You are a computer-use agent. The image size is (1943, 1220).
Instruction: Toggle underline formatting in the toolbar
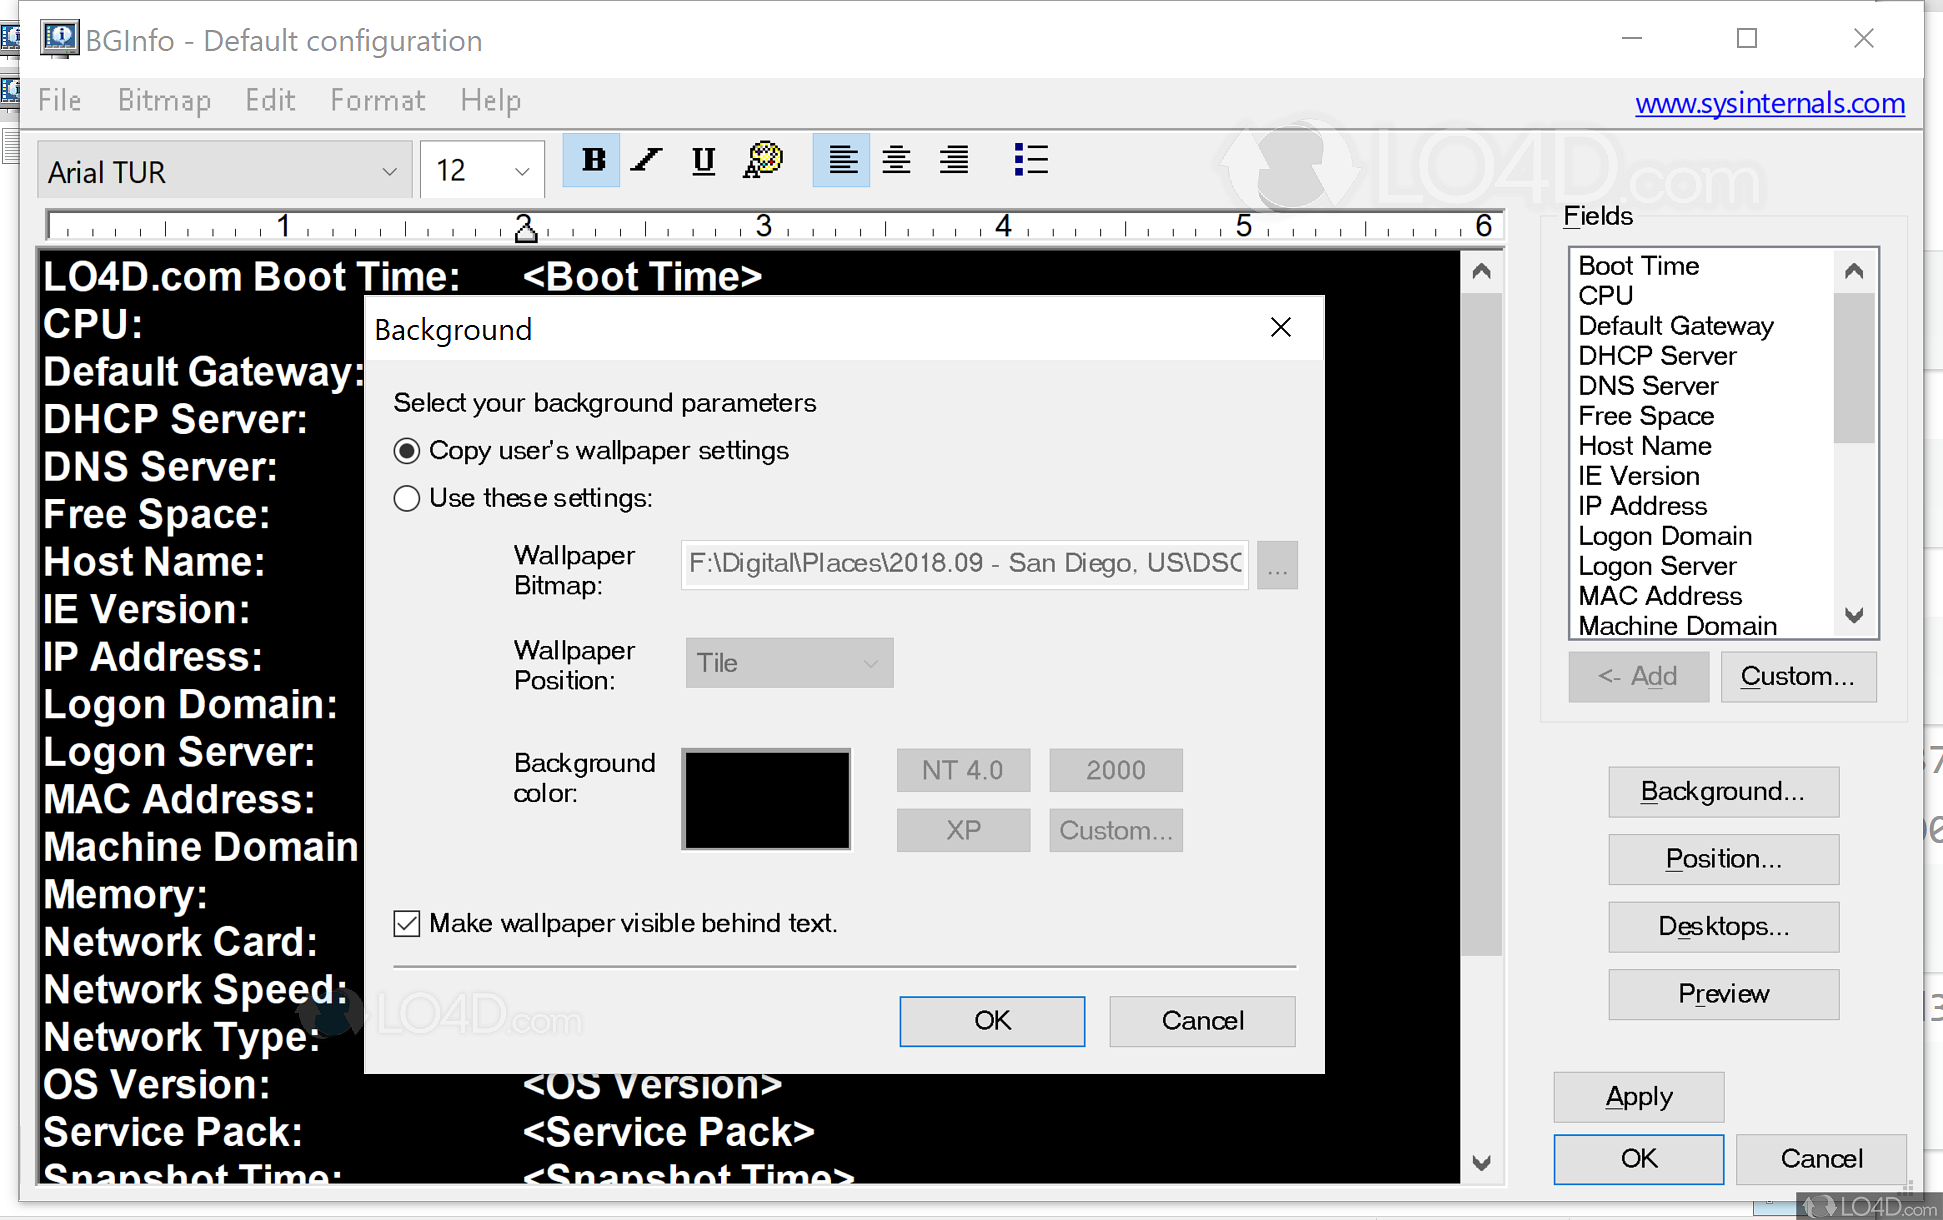click(703, 160)
